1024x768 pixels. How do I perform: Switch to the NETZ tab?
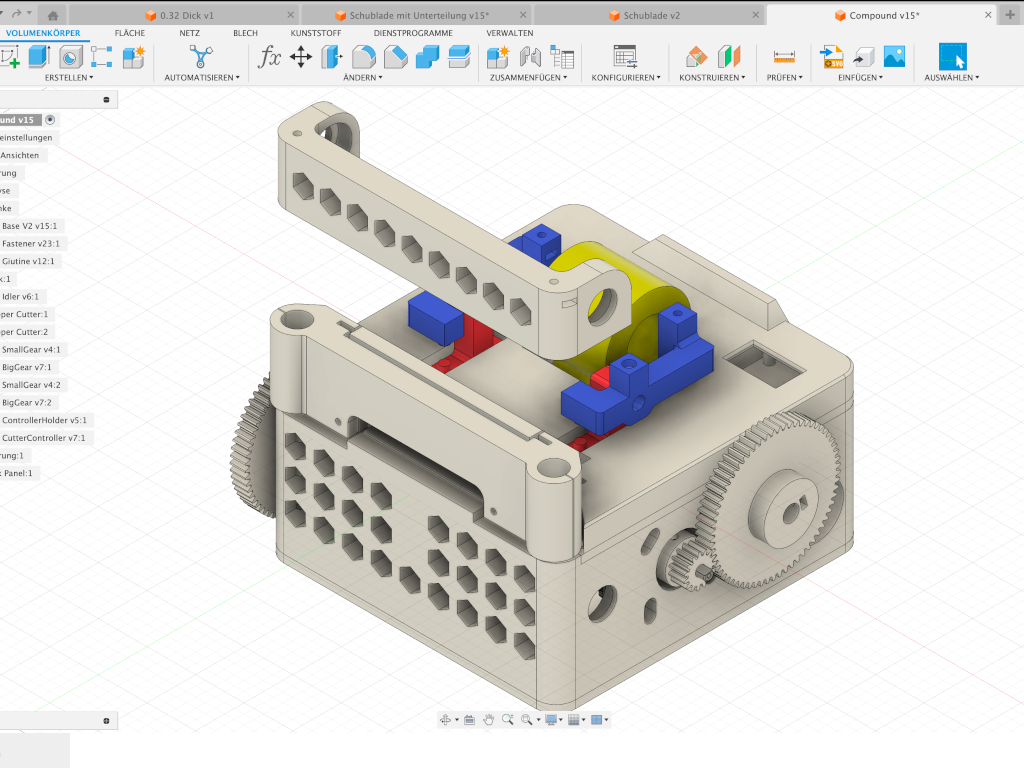click(189, 33)
